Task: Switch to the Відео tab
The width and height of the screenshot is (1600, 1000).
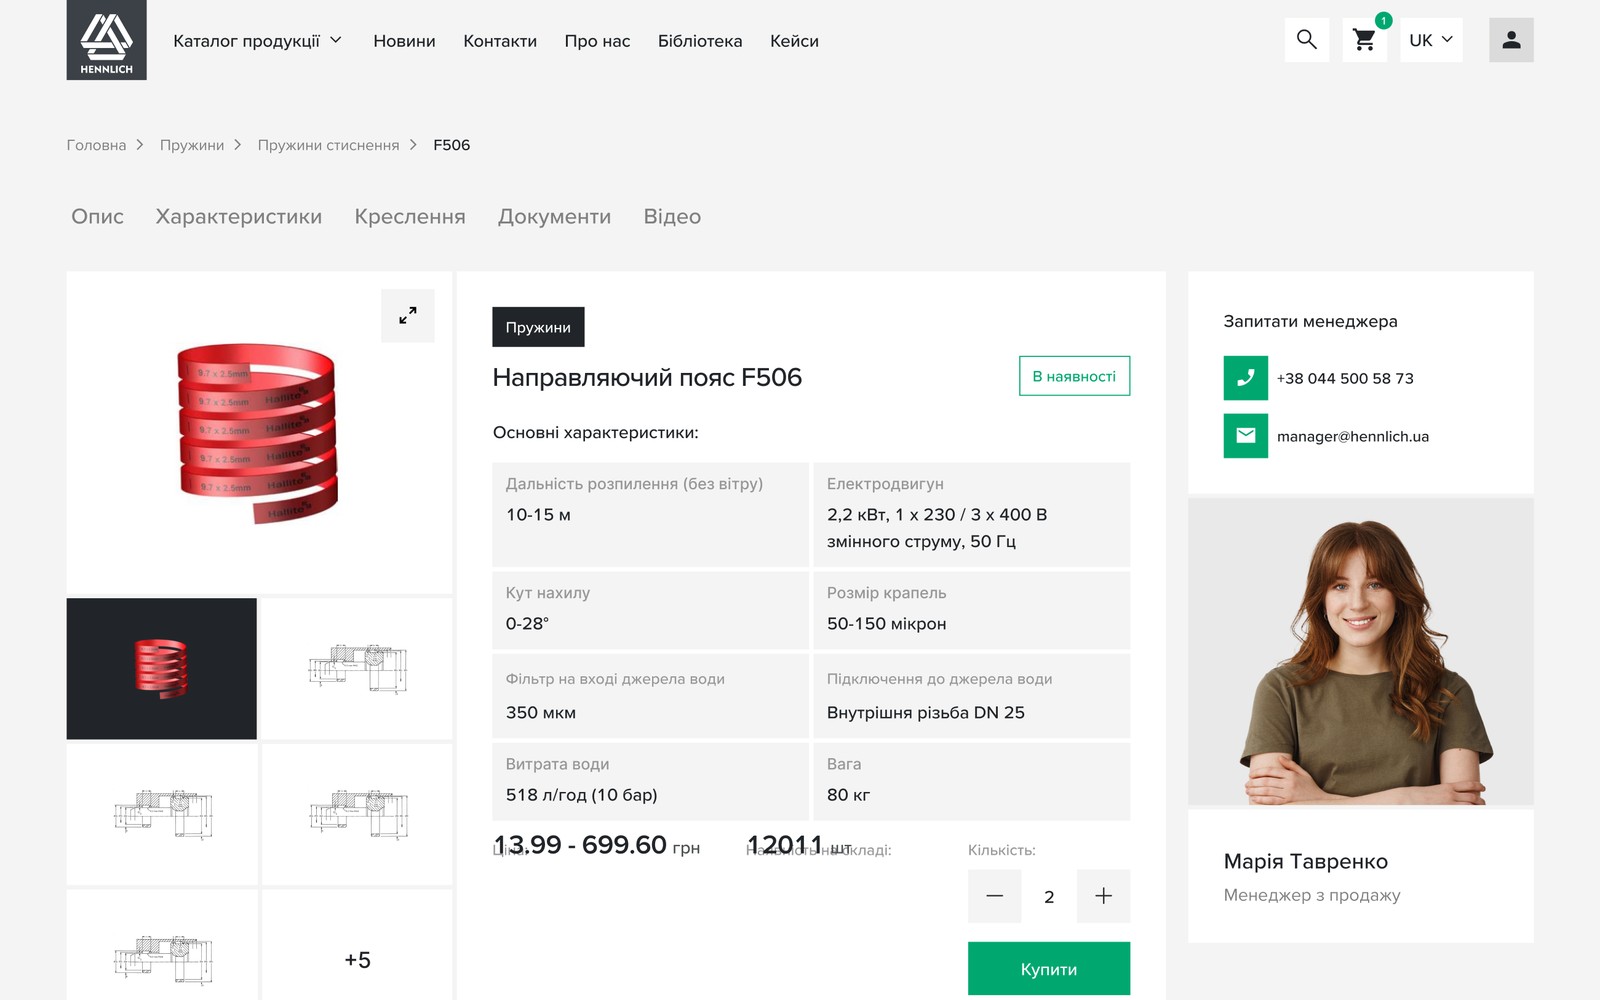Action: 672,217
